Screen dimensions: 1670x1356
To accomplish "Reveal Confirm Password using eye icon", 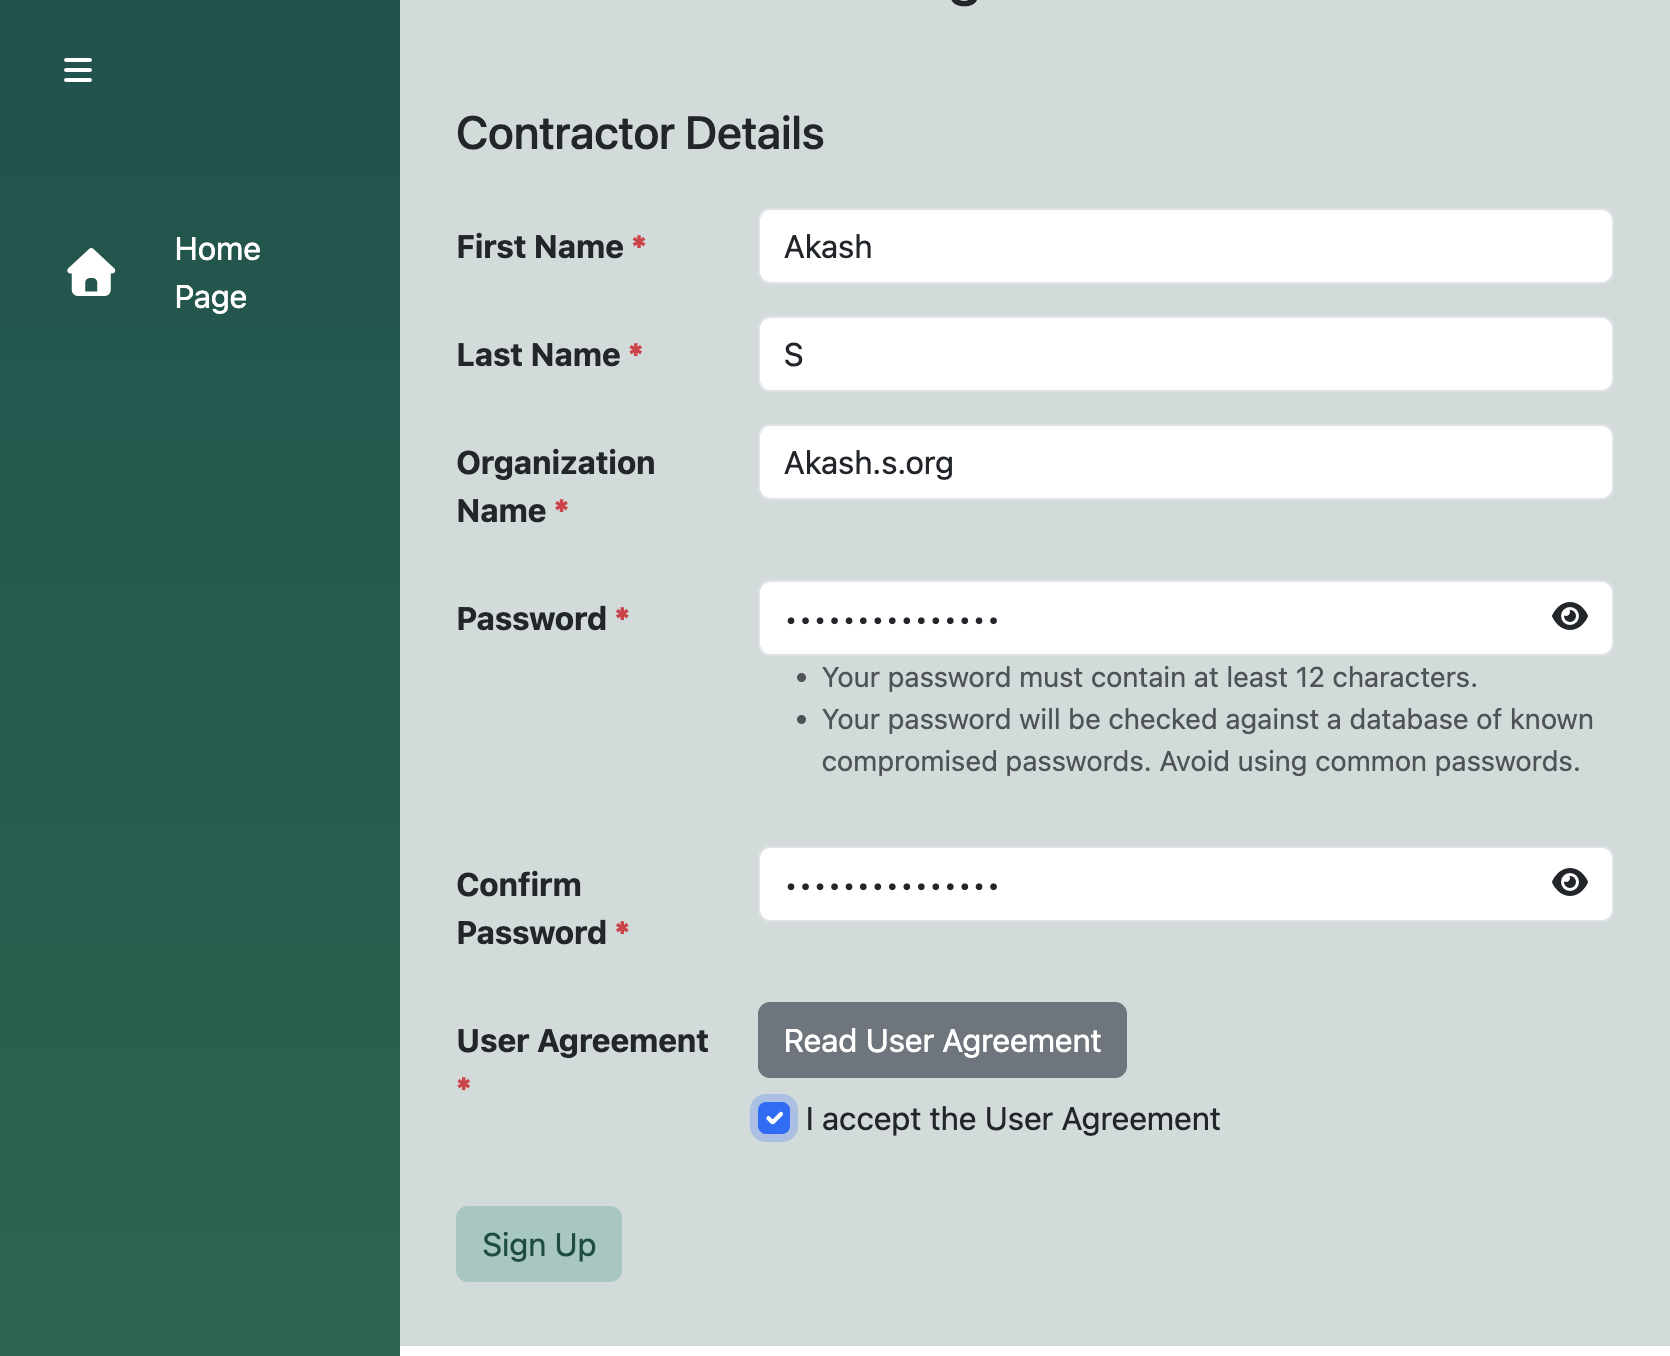I will pos(1569,882).
